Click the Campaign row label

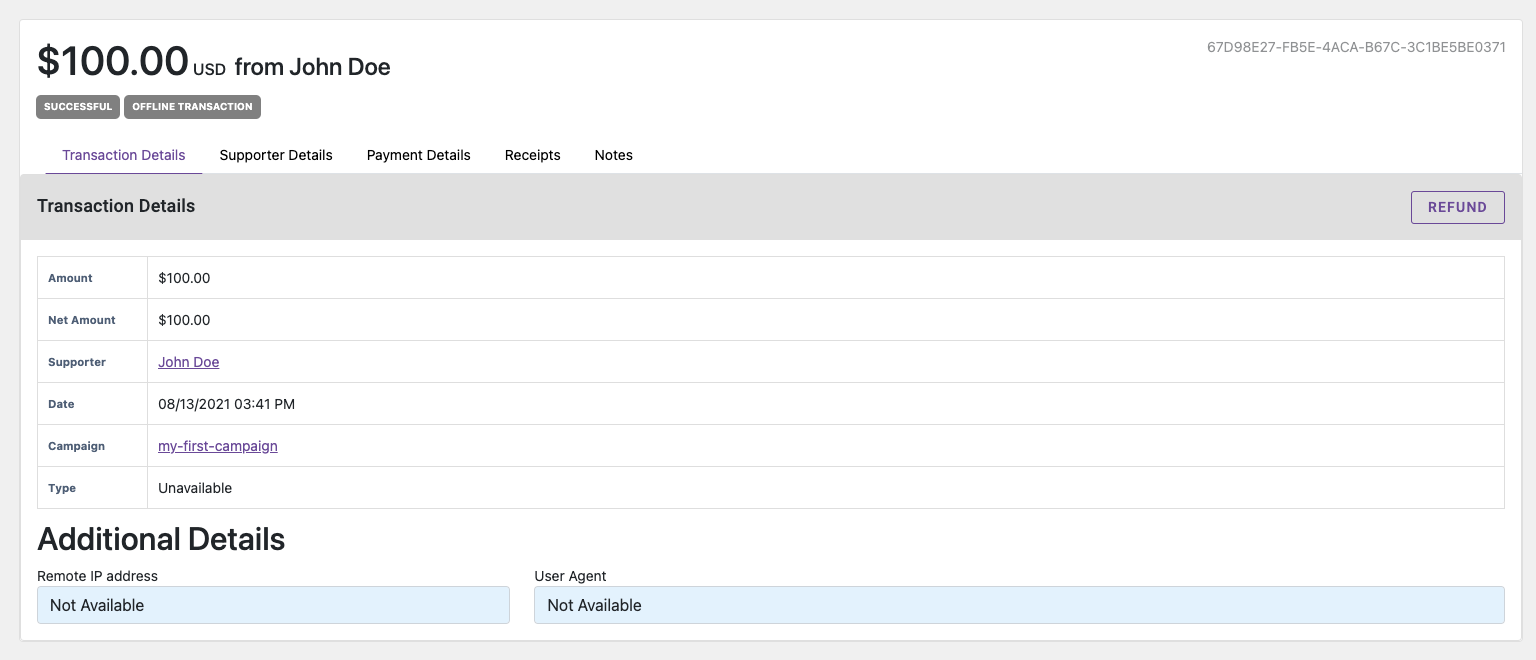[76, 446]
